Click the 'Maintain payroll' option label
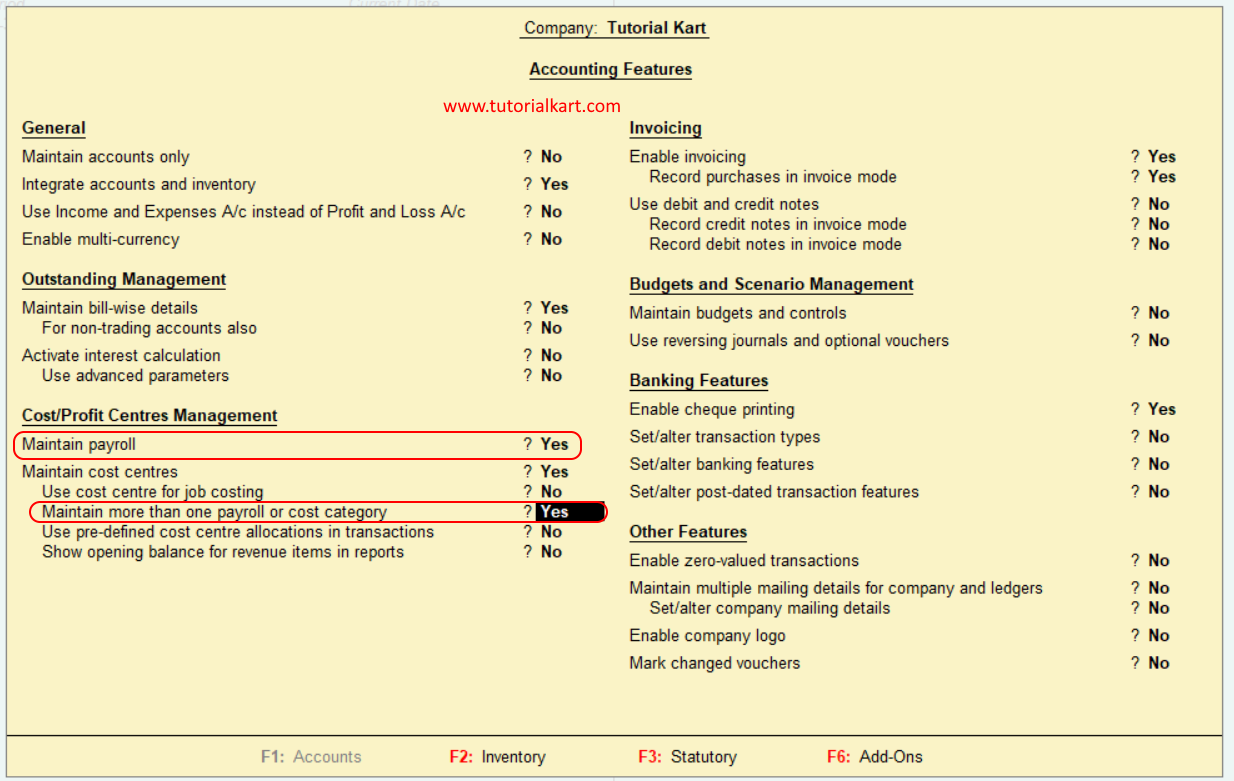This screenshot has height=781, width=1234. 78,444
